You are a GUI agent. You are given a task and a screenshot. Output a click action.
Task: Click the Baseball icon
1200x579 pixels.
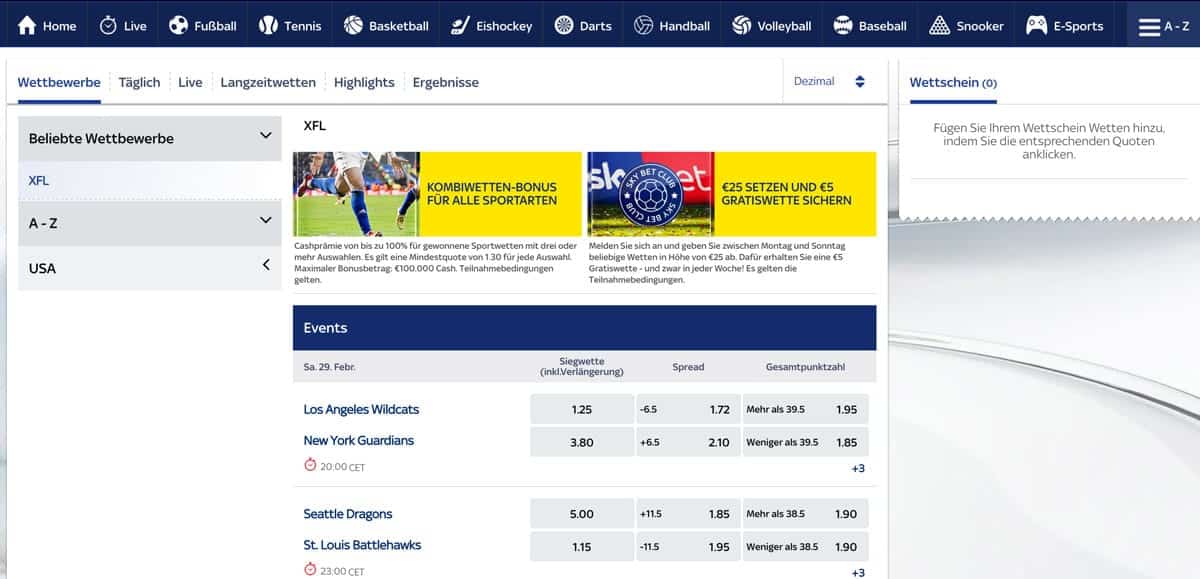pyautogui.click(x=843, y=26)
